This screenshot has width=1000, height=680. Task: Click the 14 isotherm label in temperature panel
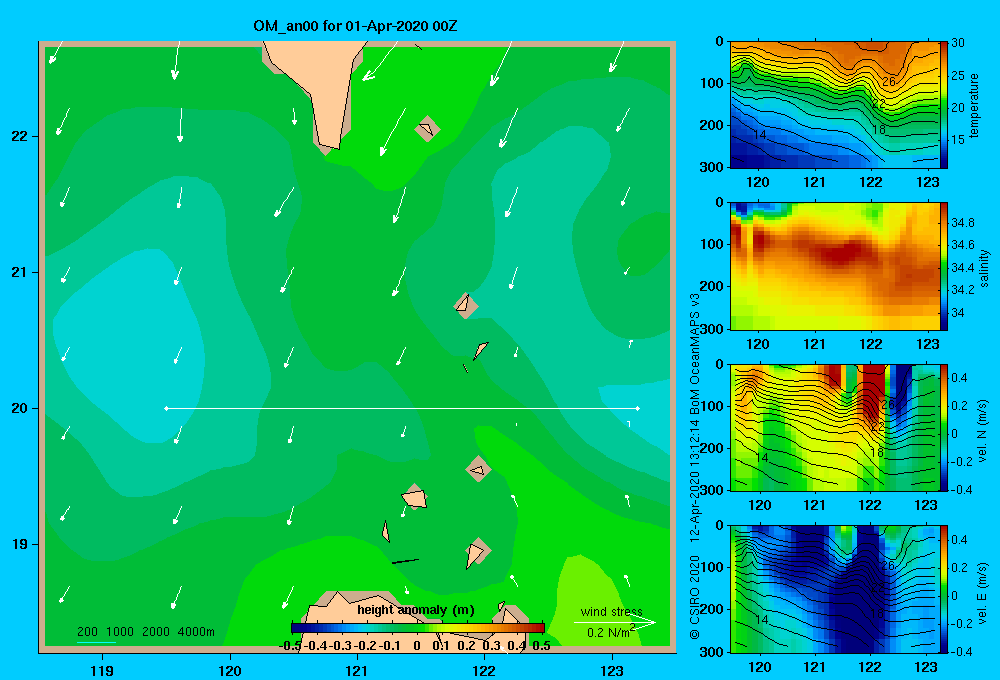tap(759, 135)
